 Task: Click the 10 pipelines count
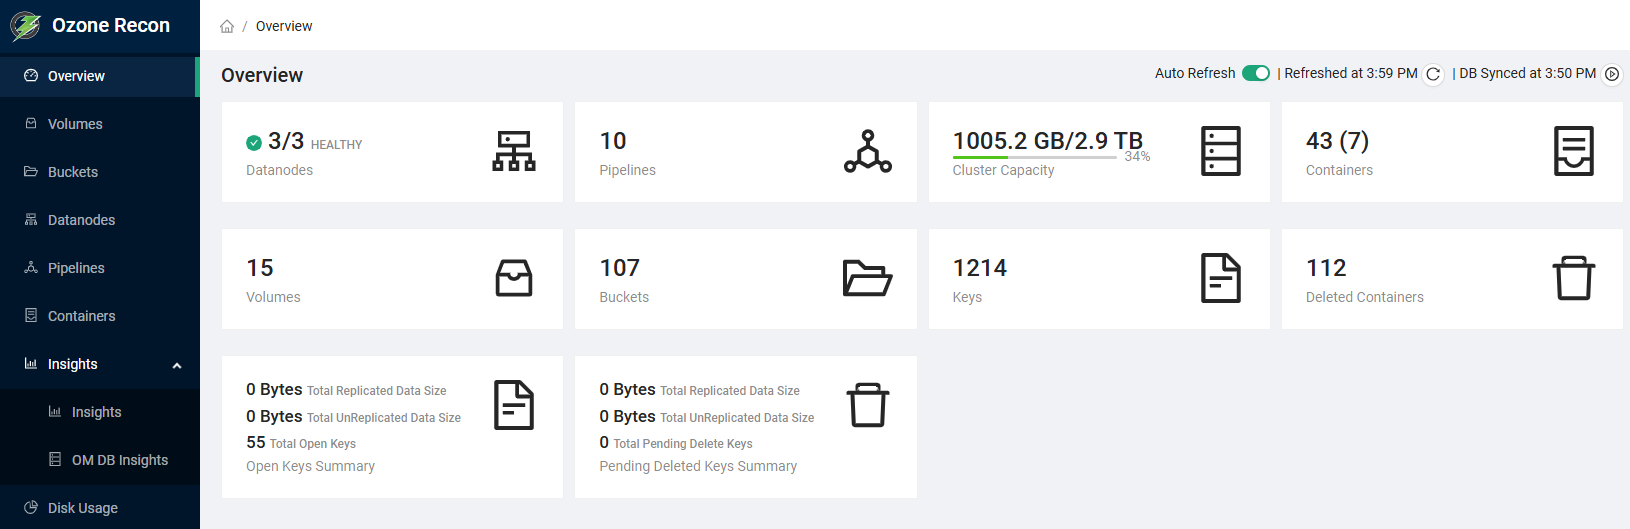click(613, 141)
